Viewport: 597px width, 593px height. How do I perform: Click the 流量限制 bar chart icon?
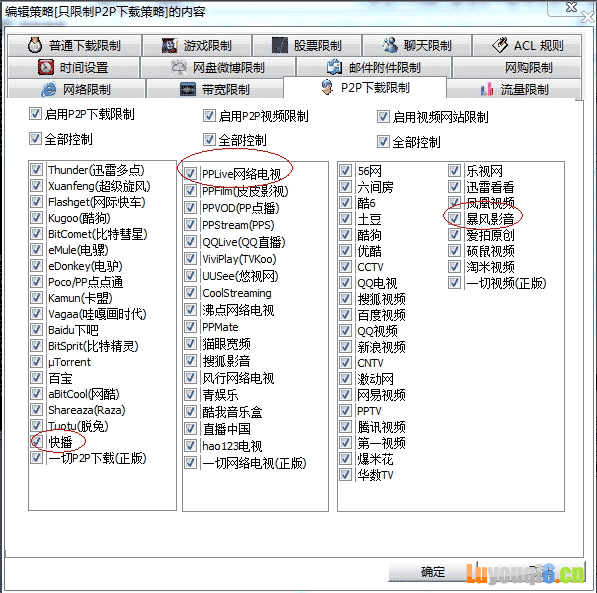point(487,90)
